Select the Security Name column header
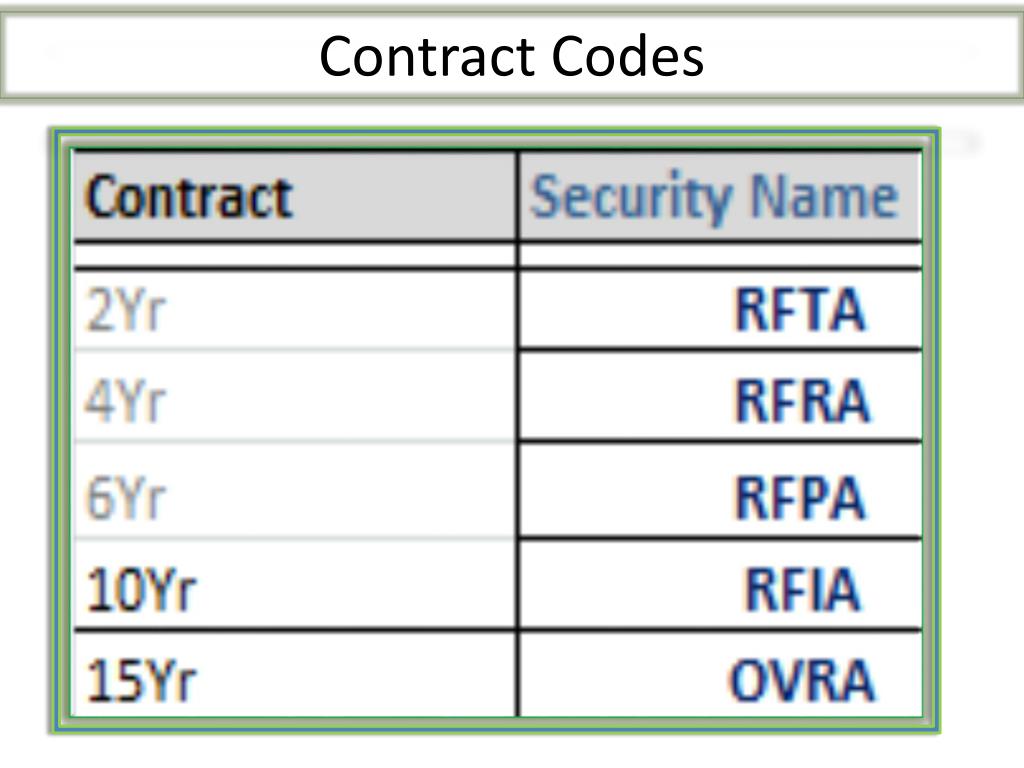Viewport: 1024px width, 768px height. click(720, 196)
